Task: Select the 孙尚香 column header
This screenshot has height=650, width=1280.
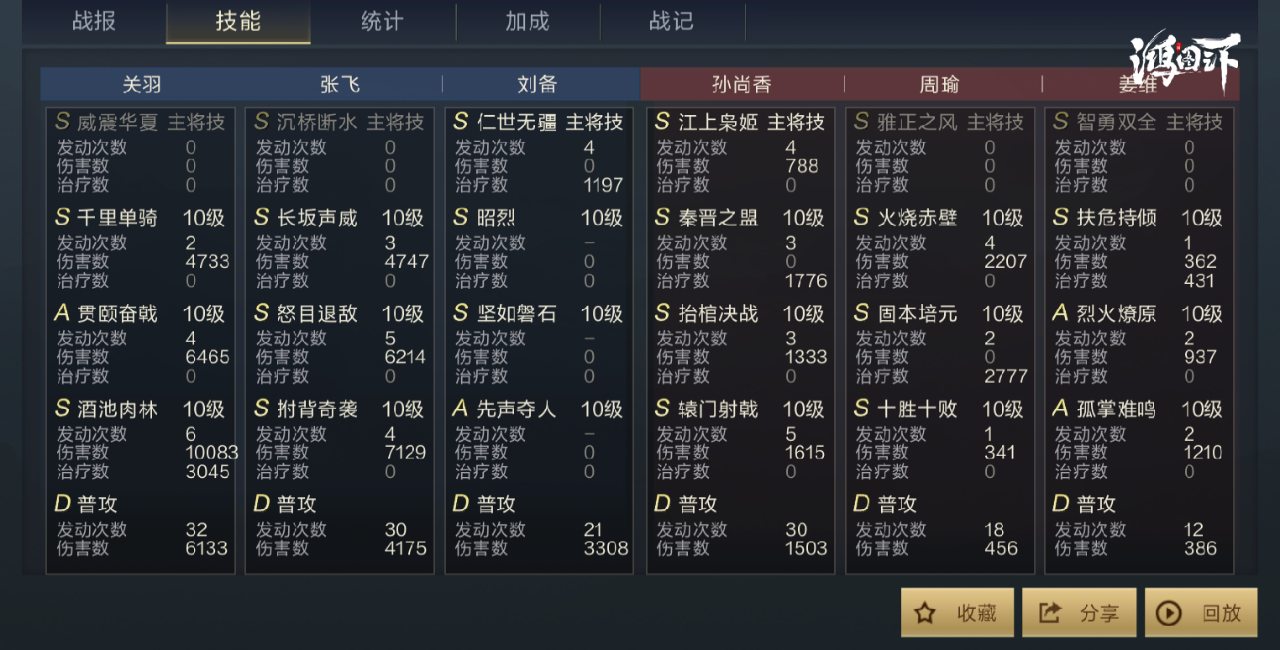Action: (x=741, y=84)
